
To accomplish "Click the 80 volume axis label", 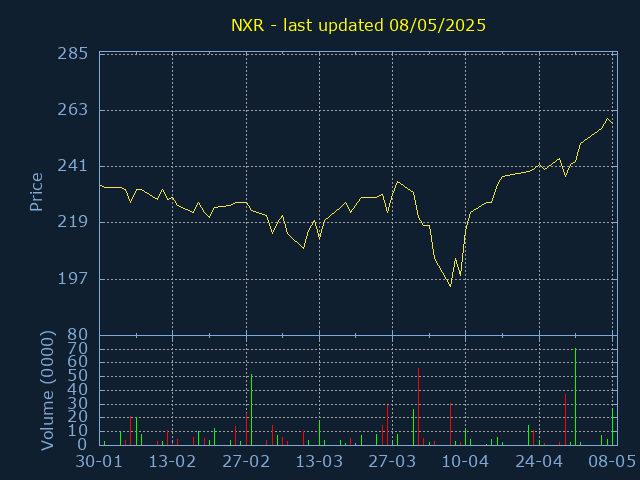I will pyautogui.click(x=78, y=335).
